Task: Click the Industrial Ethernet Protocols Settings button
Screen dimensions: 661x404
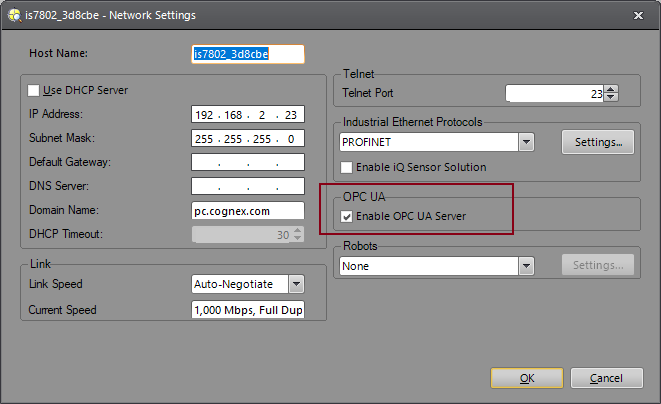Action: tap(598, 143)
